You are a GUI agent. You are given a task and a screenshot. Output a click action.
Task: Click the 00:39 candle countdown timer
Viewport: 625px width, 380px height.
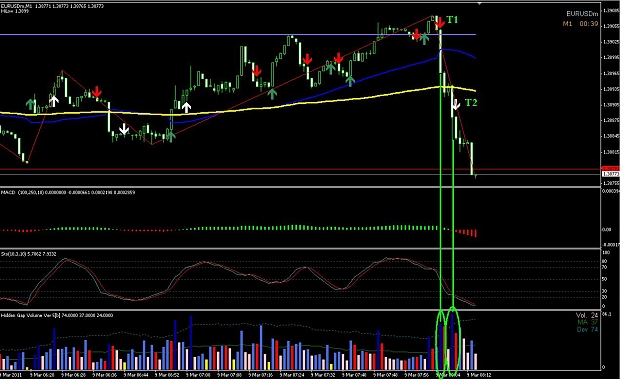click(589, 24)
